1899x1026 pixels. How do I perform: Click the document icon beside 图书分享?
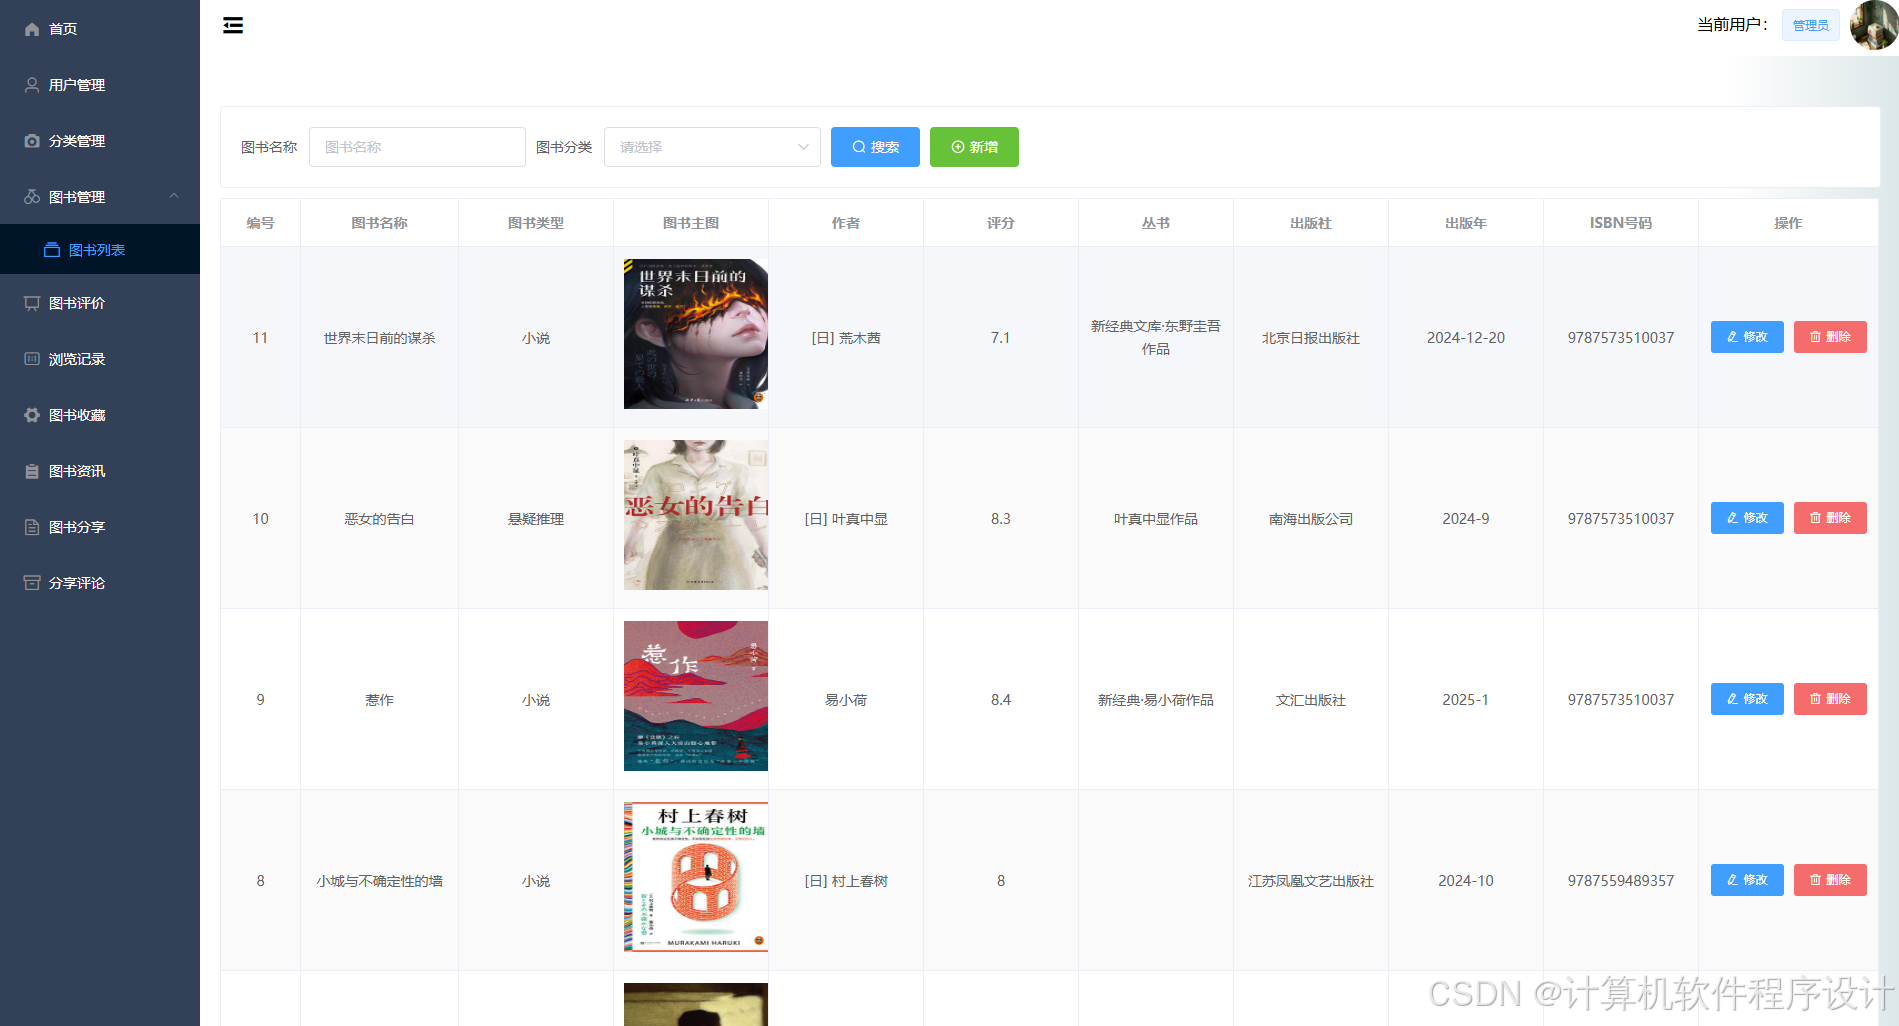[x=32, y=527]
